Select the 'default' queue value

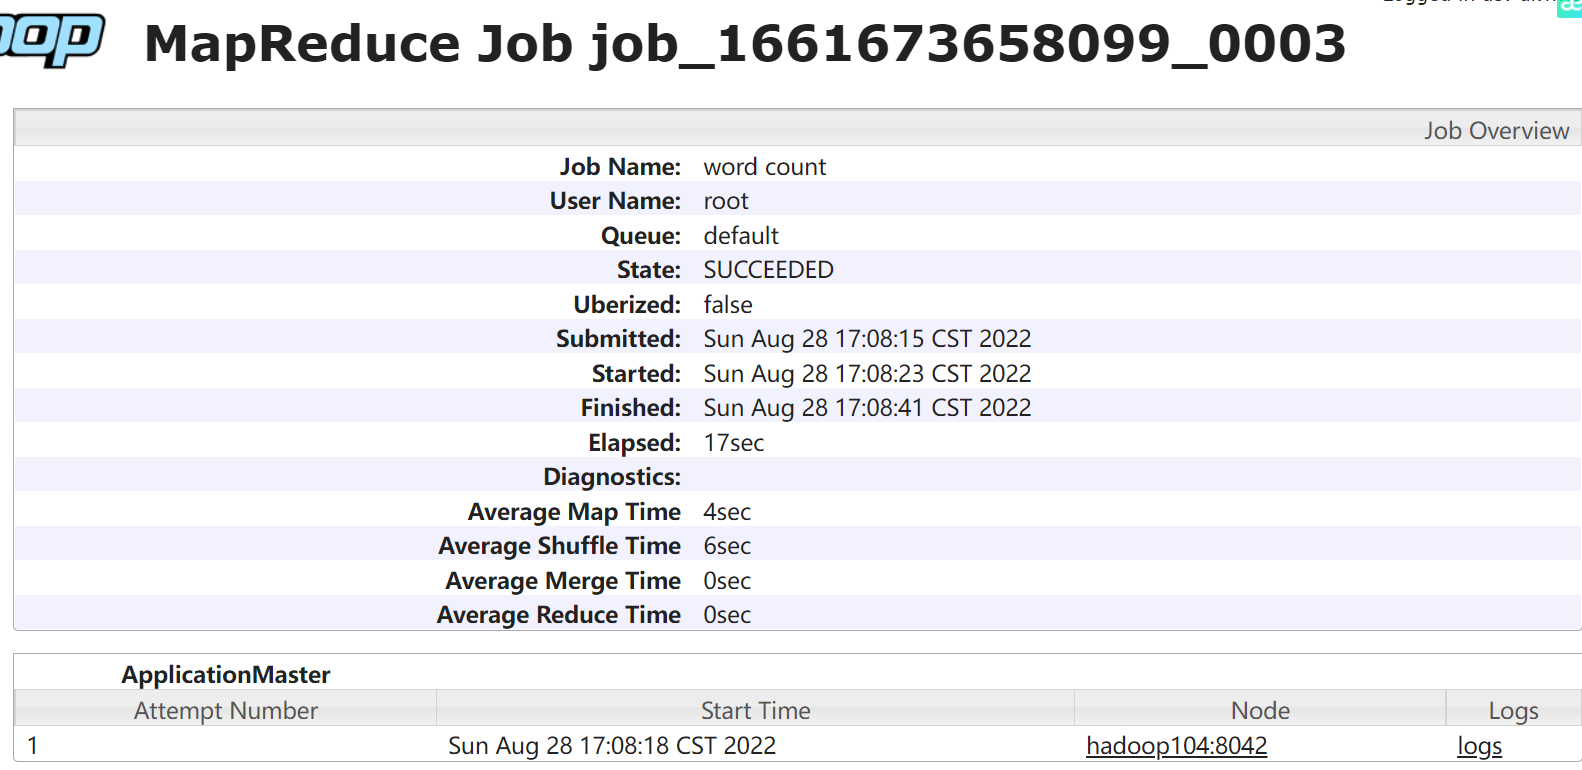[x=741, y=236]
